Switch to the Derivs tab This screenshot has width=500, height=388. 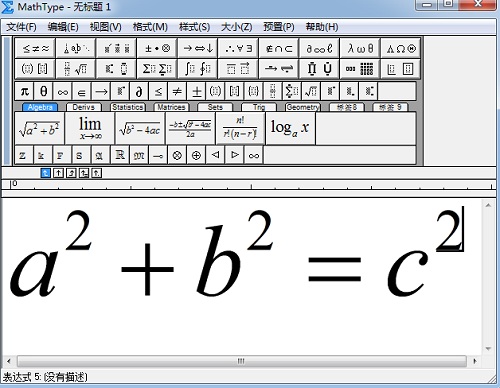coord(83,107)
